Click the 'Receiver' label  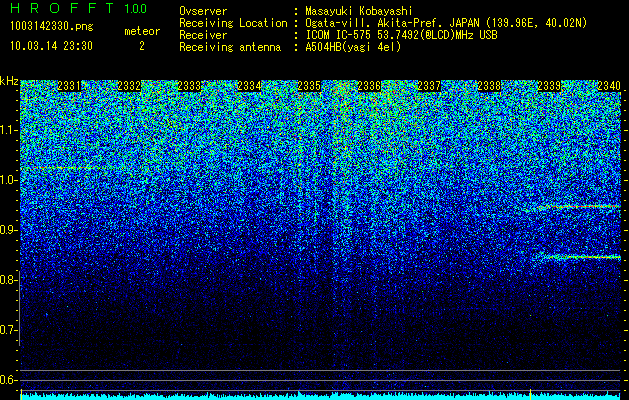point(203,35)
